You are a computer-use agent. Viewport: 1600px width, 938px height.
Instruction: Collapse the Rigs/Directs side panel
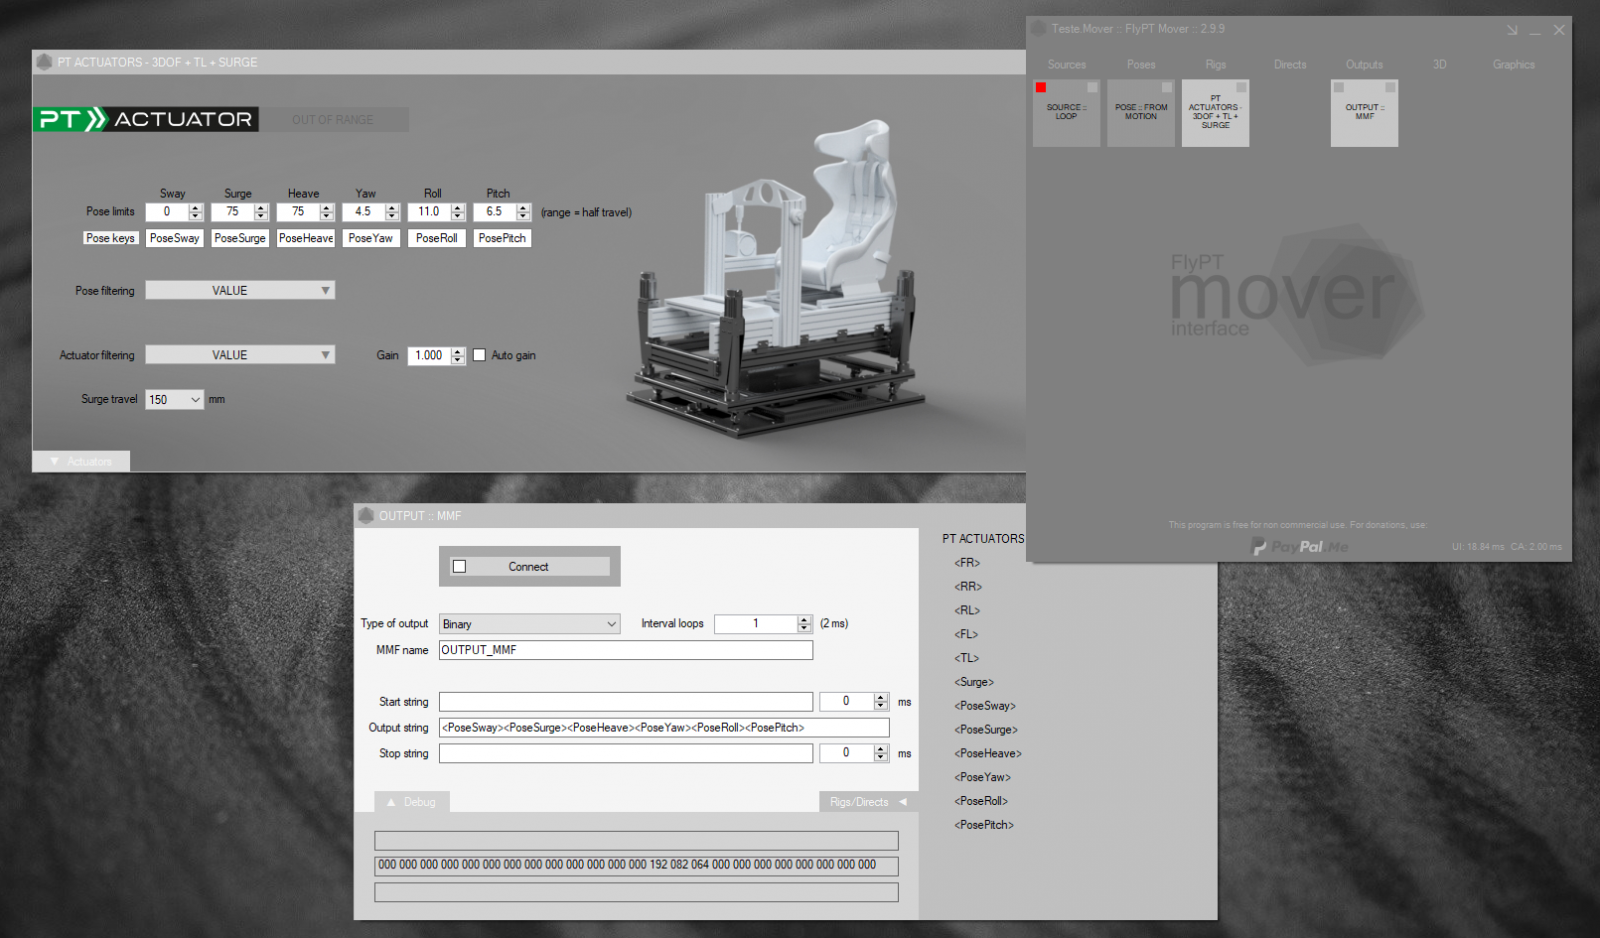click(x=868, y=802)
